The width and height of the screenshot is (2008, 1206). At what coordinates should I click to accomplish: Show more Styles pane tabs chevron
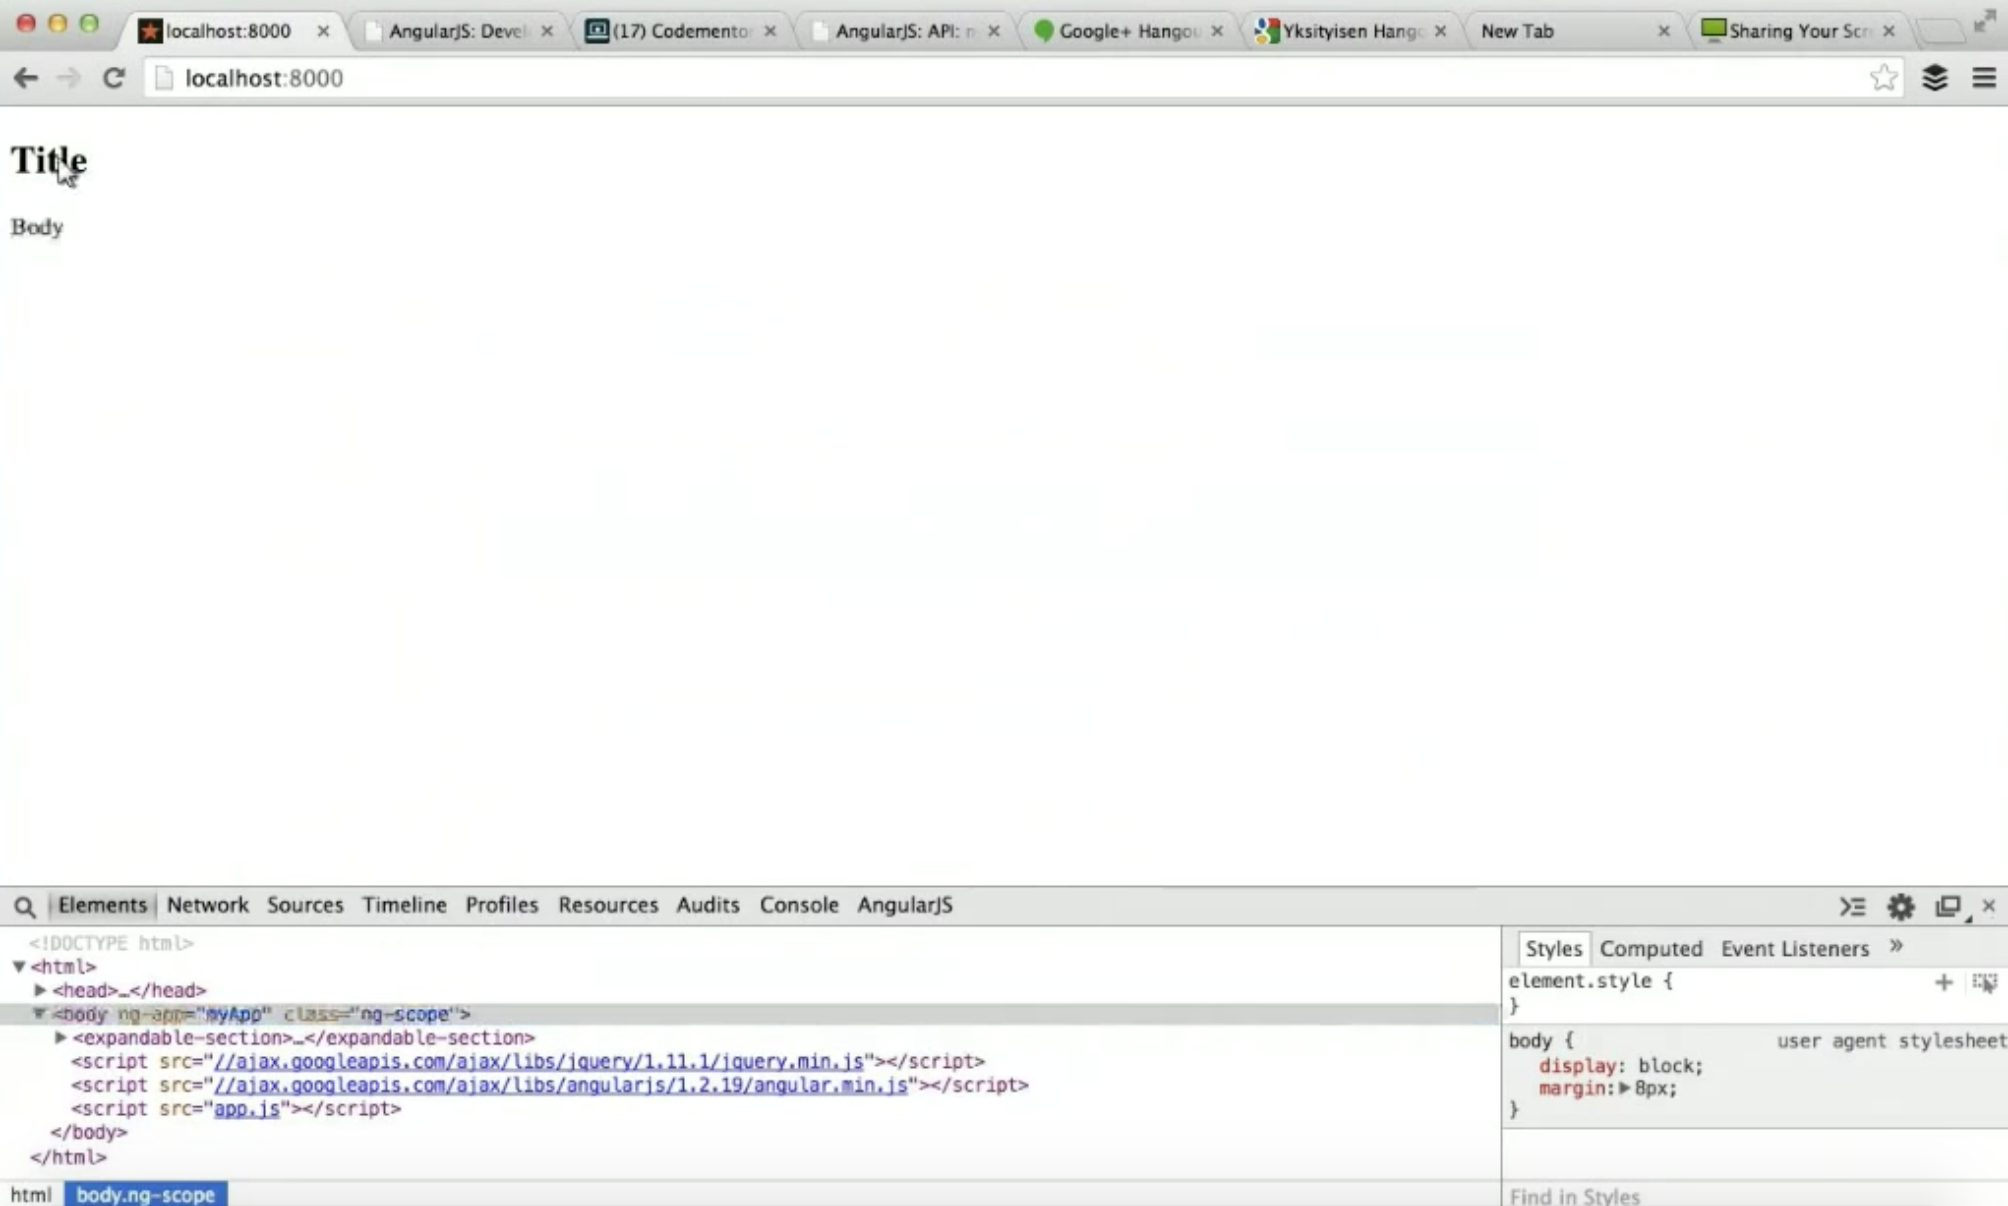pyautogui.click(x=1896, y=946)
